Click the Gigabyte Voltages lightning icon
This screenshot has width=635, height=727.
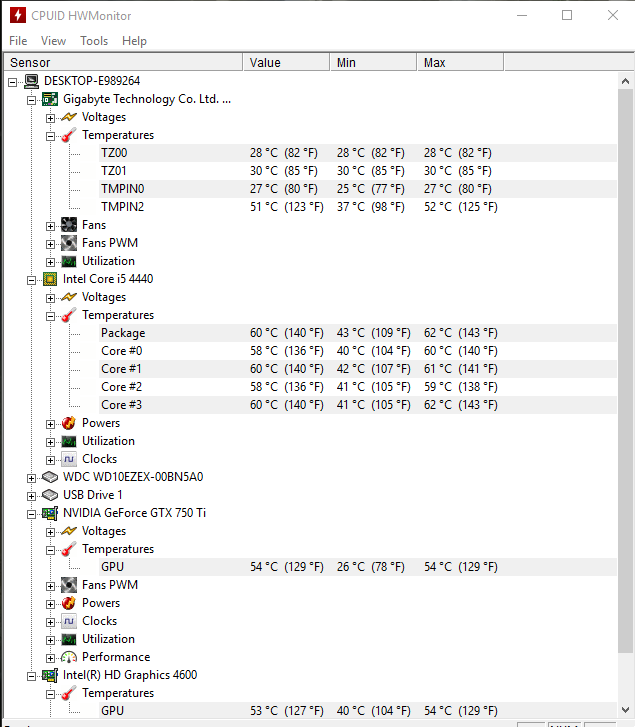[69, 117]
